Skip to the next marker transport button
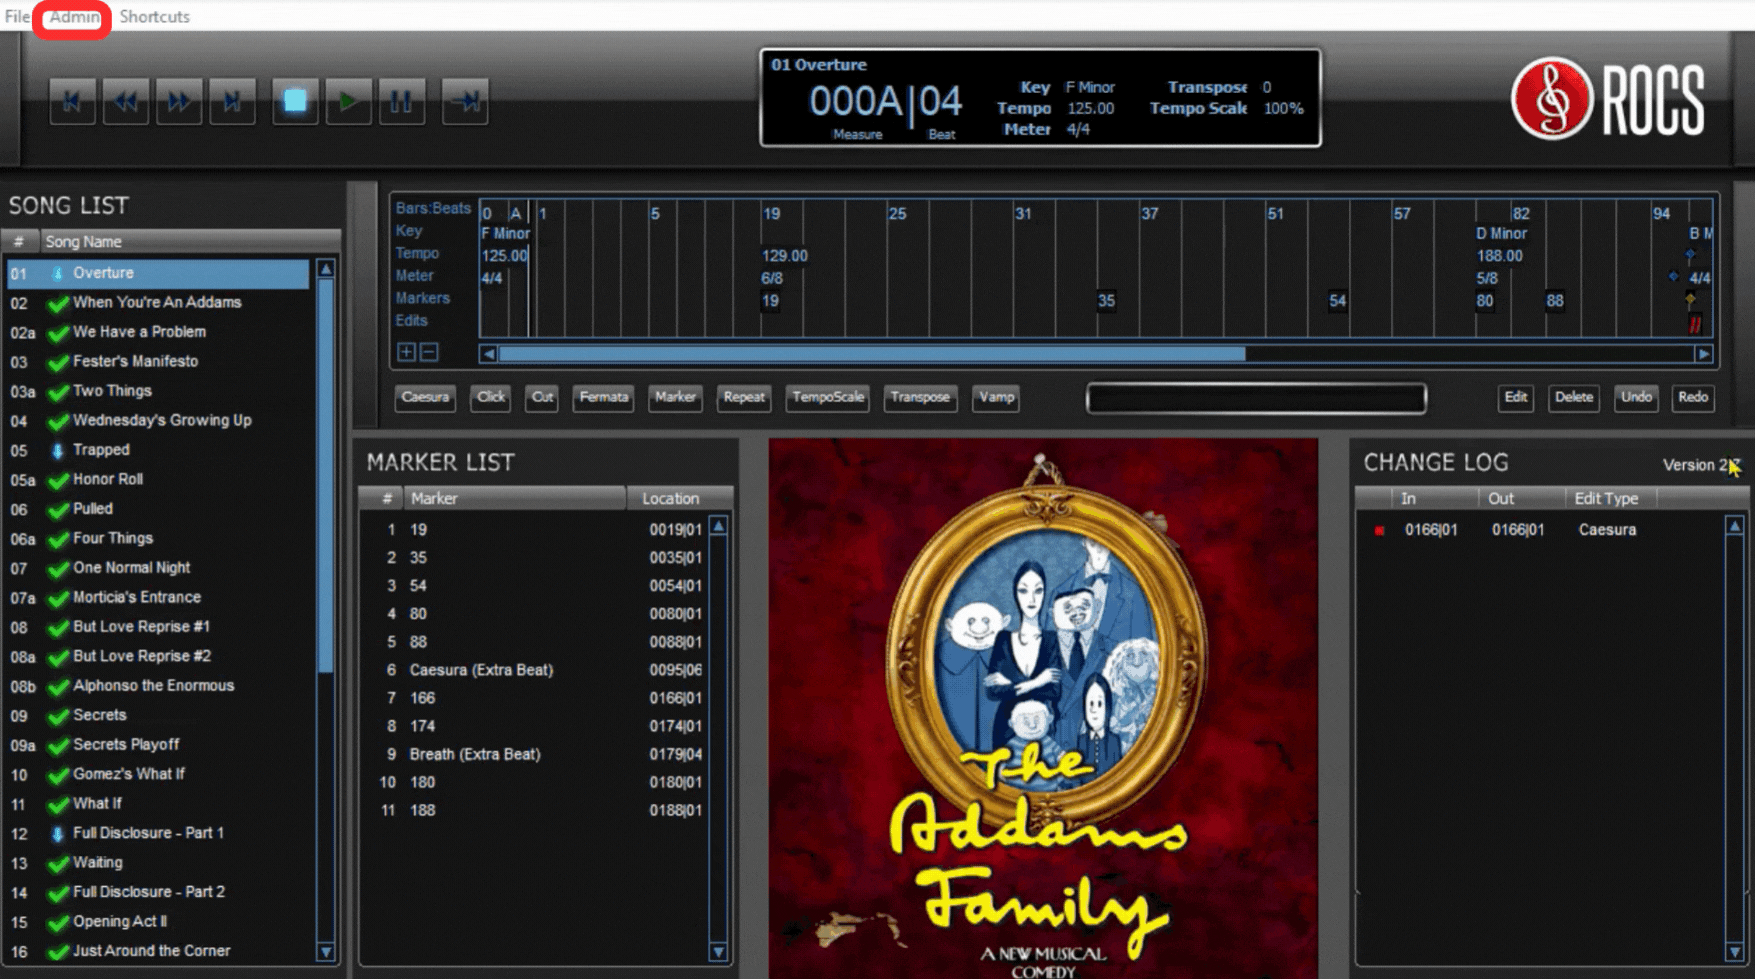The height and width of the screenshot is (979, 1755). tap(232, 101)
